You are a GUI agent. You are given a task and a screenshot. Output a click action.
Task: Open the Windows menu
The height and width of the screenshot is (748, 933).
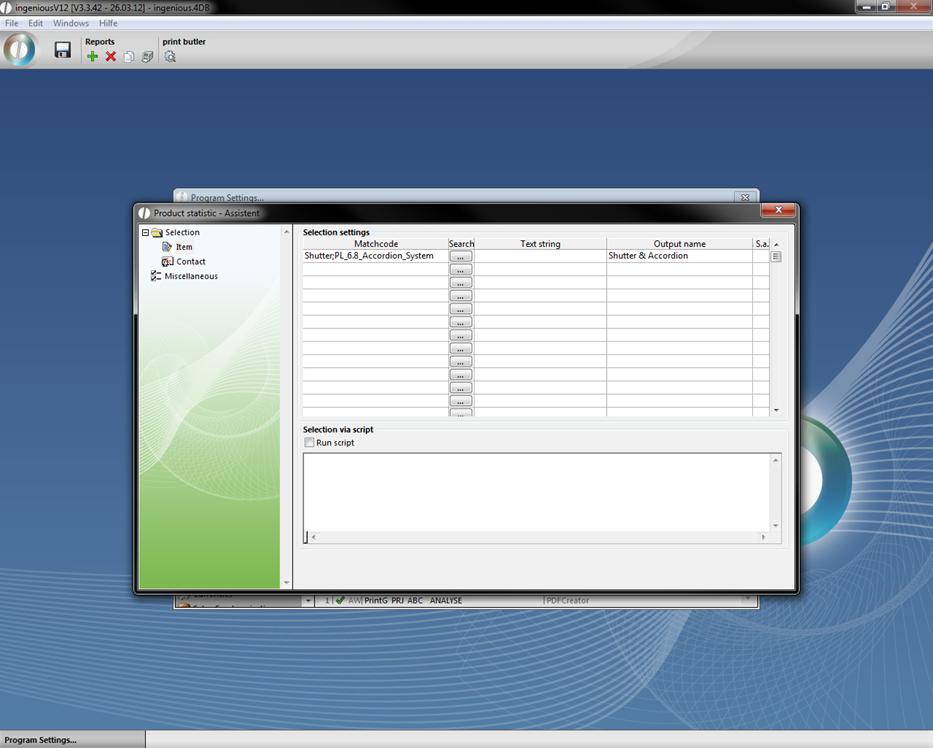[x=70, y=23]
